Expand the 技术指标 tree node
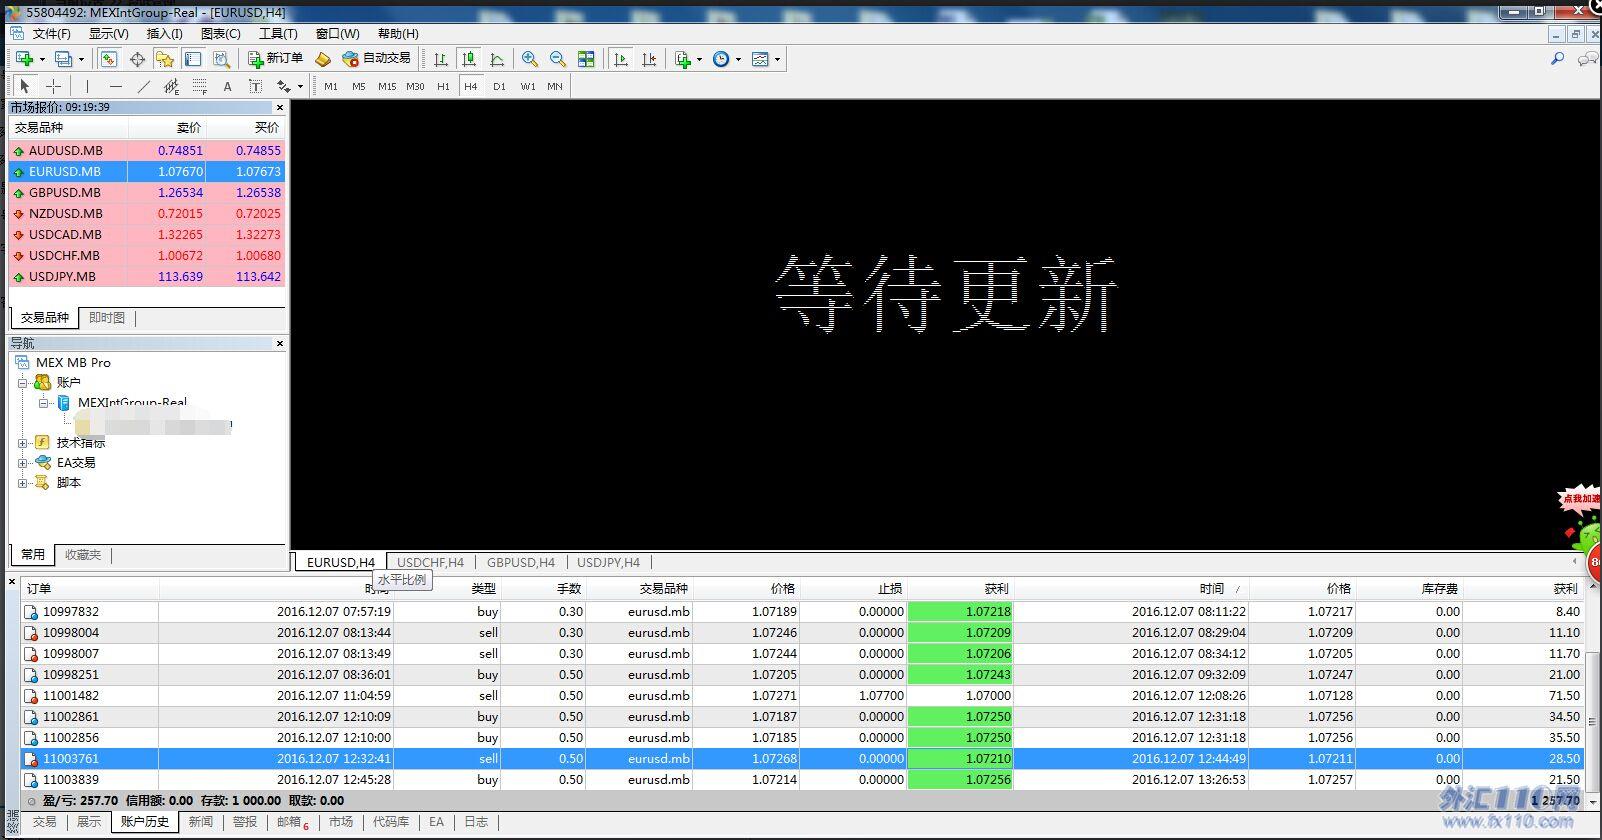The image size is (1602, 840). (x=22, y=442)
